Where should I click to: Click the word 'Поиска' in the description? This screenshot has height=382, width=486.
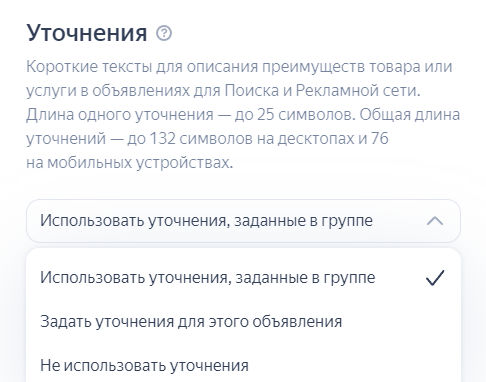[x=251, y=90]
